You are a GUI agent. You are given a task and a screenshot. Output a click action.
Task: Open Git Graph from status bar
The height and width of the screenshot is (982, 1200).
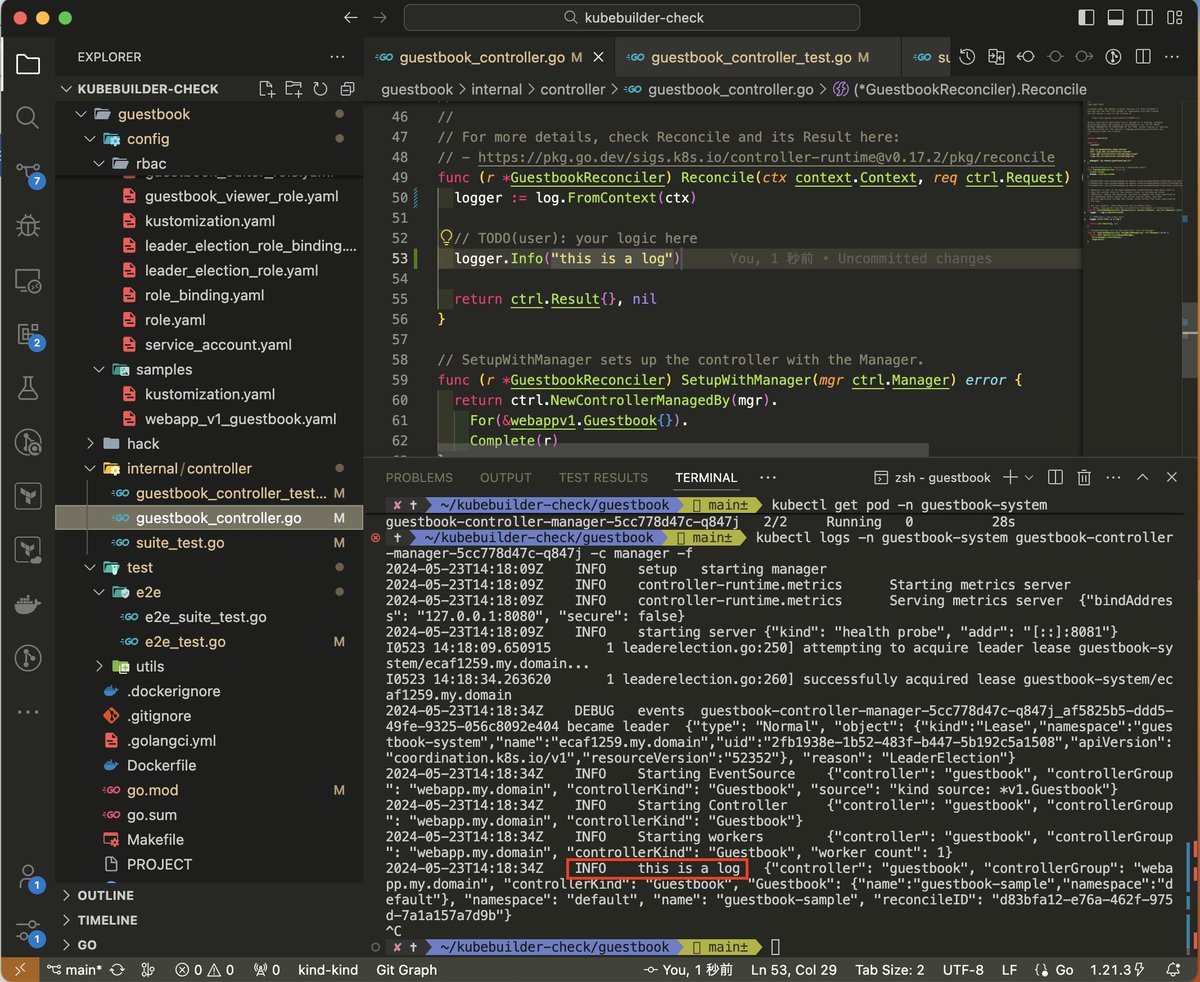click(407, 970)
